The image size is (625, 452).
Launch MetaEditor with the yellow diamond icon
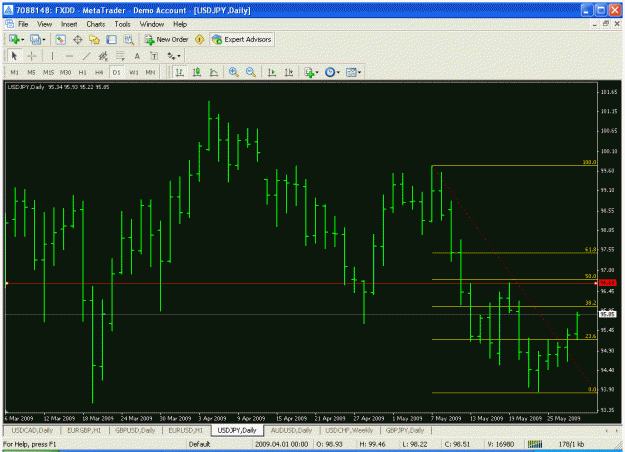click(199, 39)
